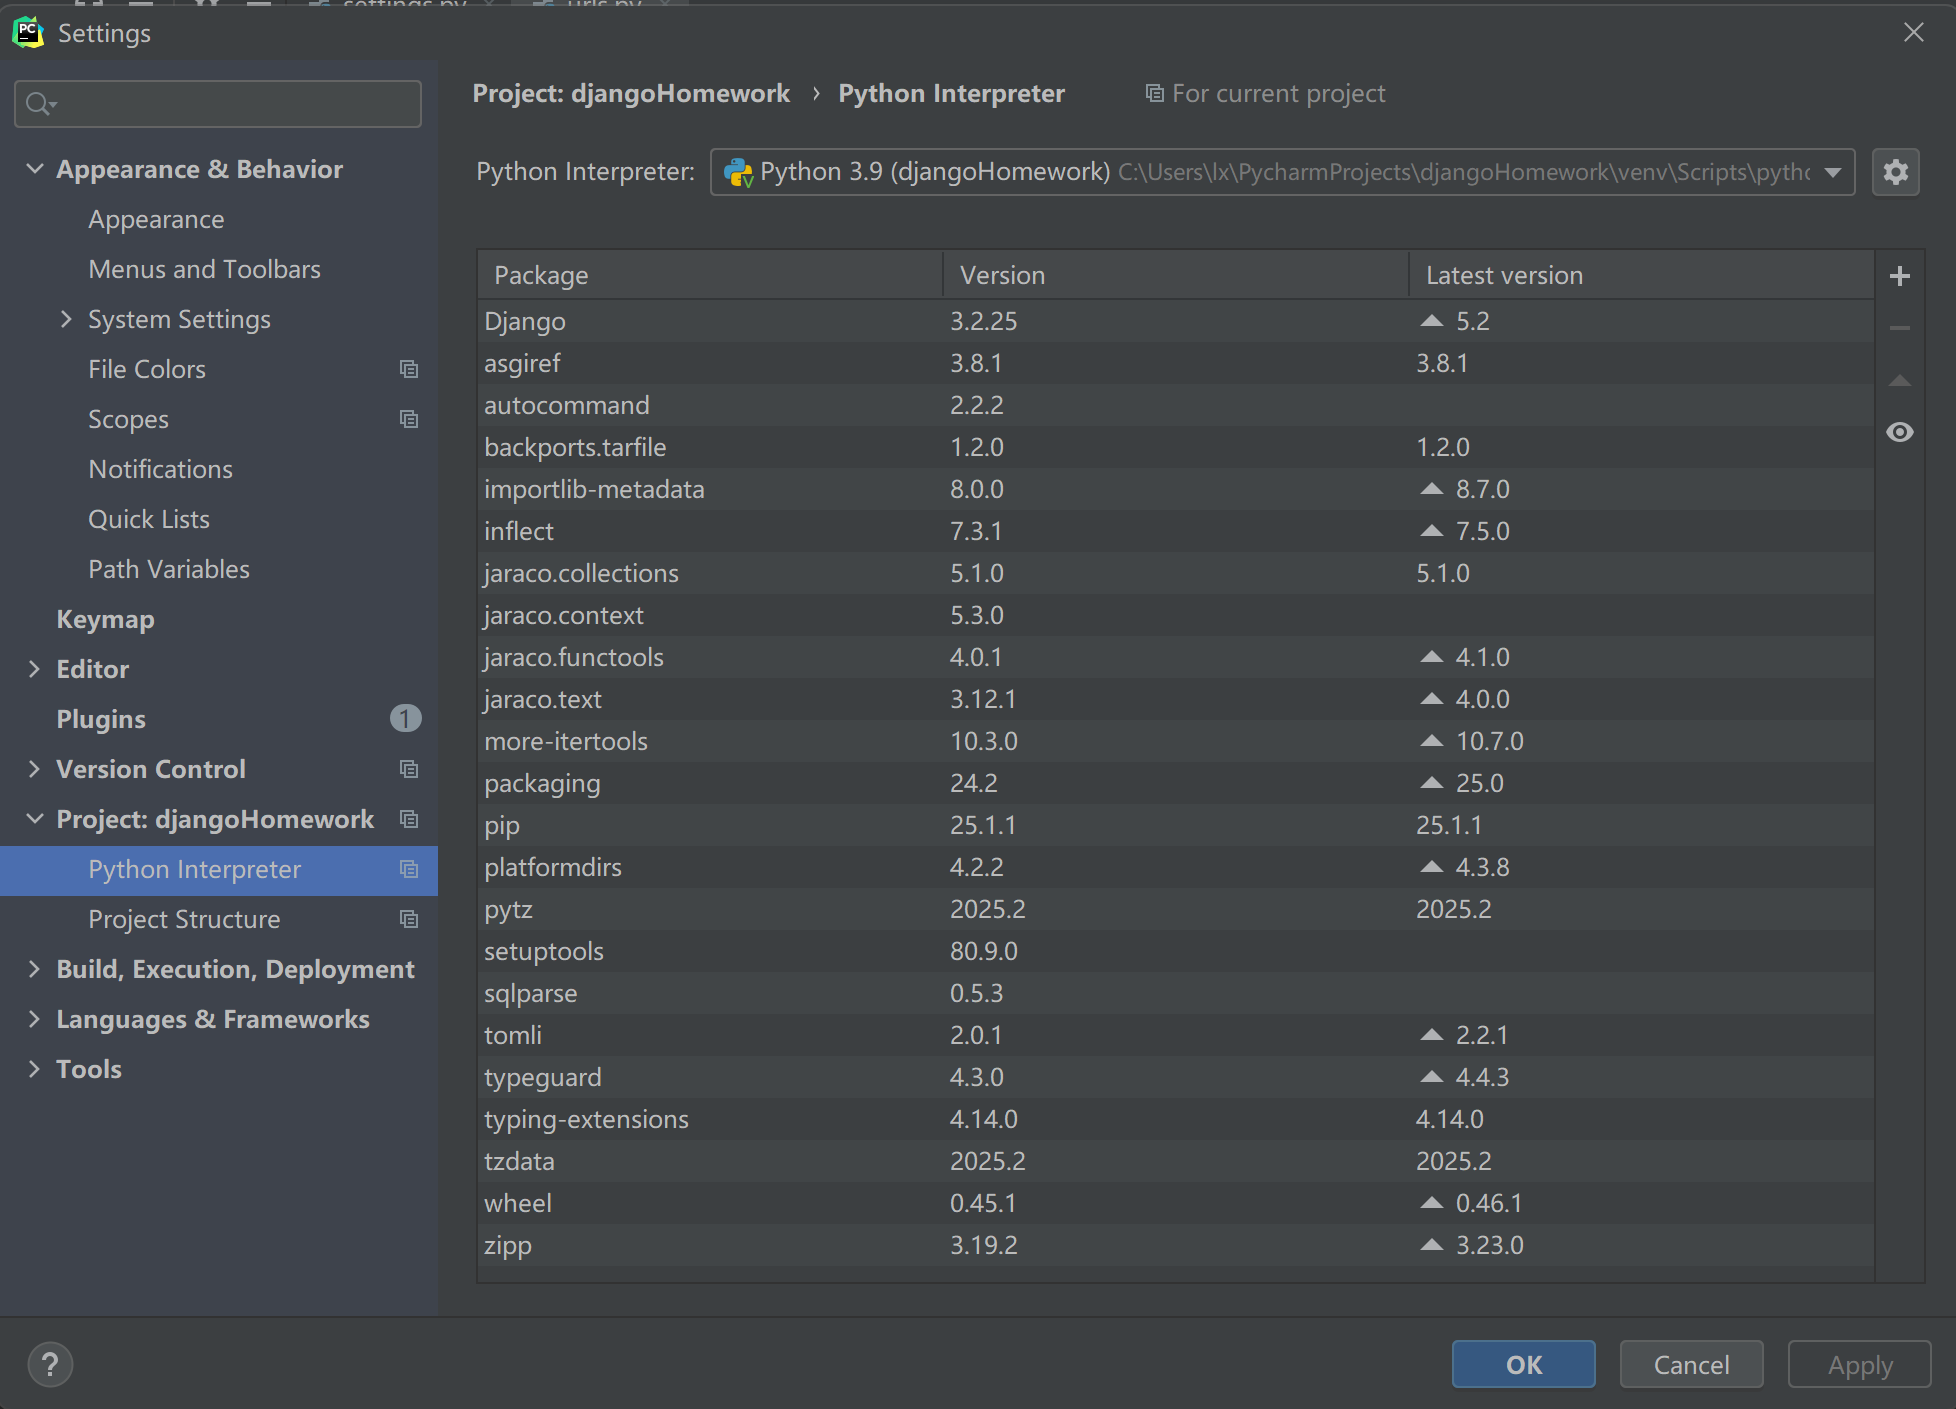Expand the Tools section
The width and height of the screenshot is (1956, 1409).
35,1069
